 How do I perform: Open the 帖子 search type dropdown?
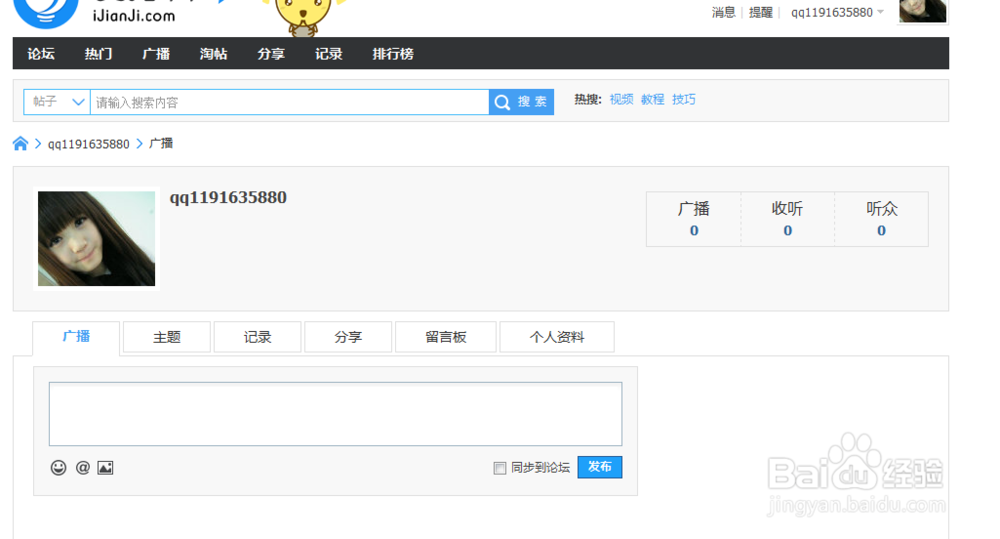tap(57, 102)
